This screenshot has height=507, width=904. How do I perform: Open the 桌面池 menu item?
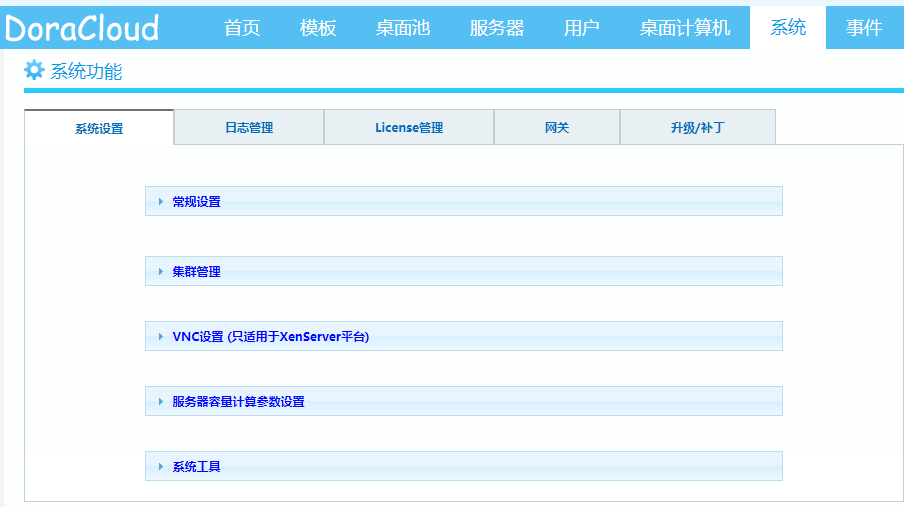tap(403, 28)
